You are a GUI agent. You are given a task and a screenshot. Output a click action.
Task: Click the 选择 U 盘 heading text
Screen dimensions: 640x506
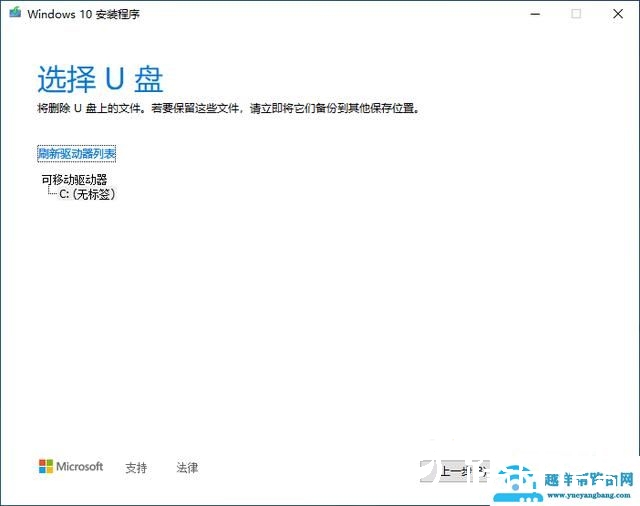(100, 79)
